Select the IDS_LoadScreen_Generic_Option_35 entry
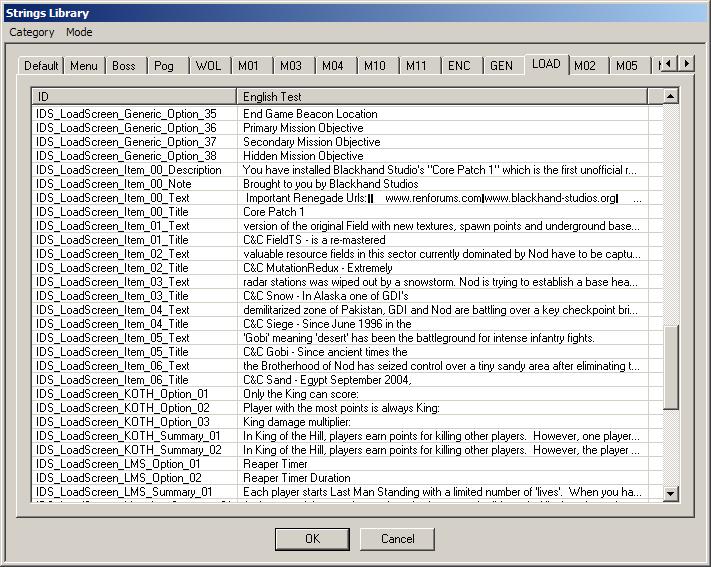 tap(126, 114)
